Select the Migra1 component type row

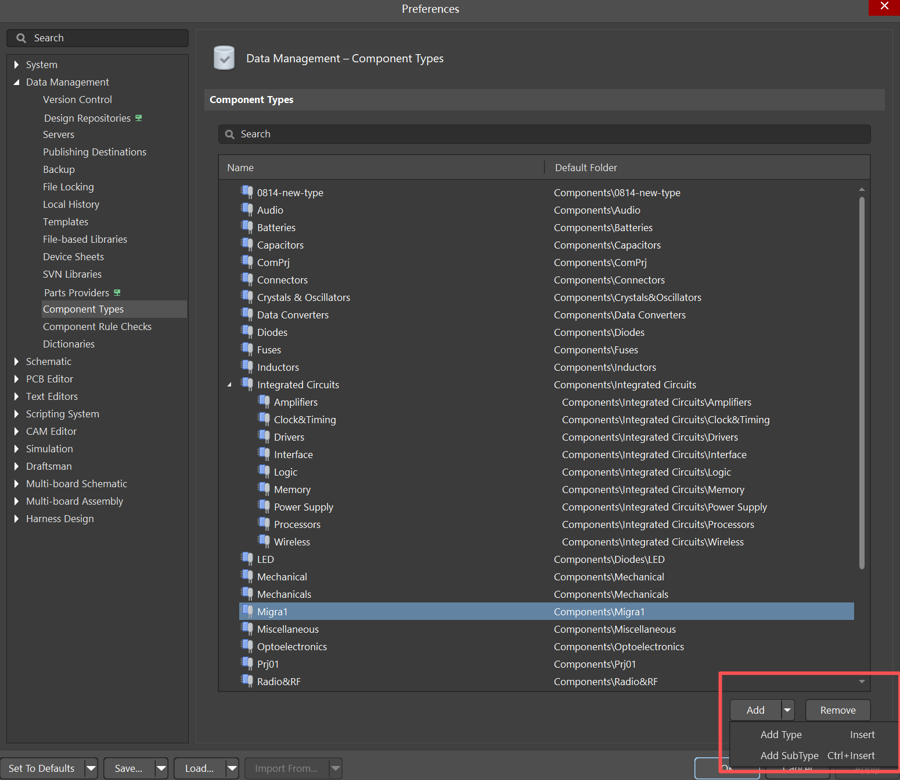(x=546, y=611)
